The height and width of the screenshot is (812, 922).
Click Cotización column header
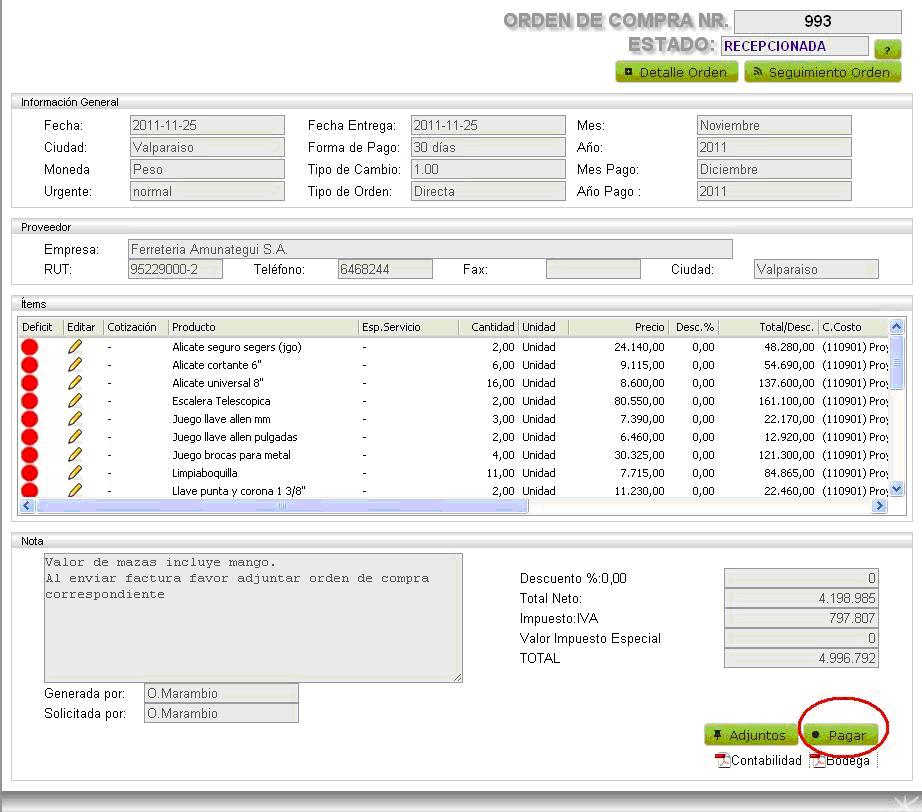coord(132,327)
